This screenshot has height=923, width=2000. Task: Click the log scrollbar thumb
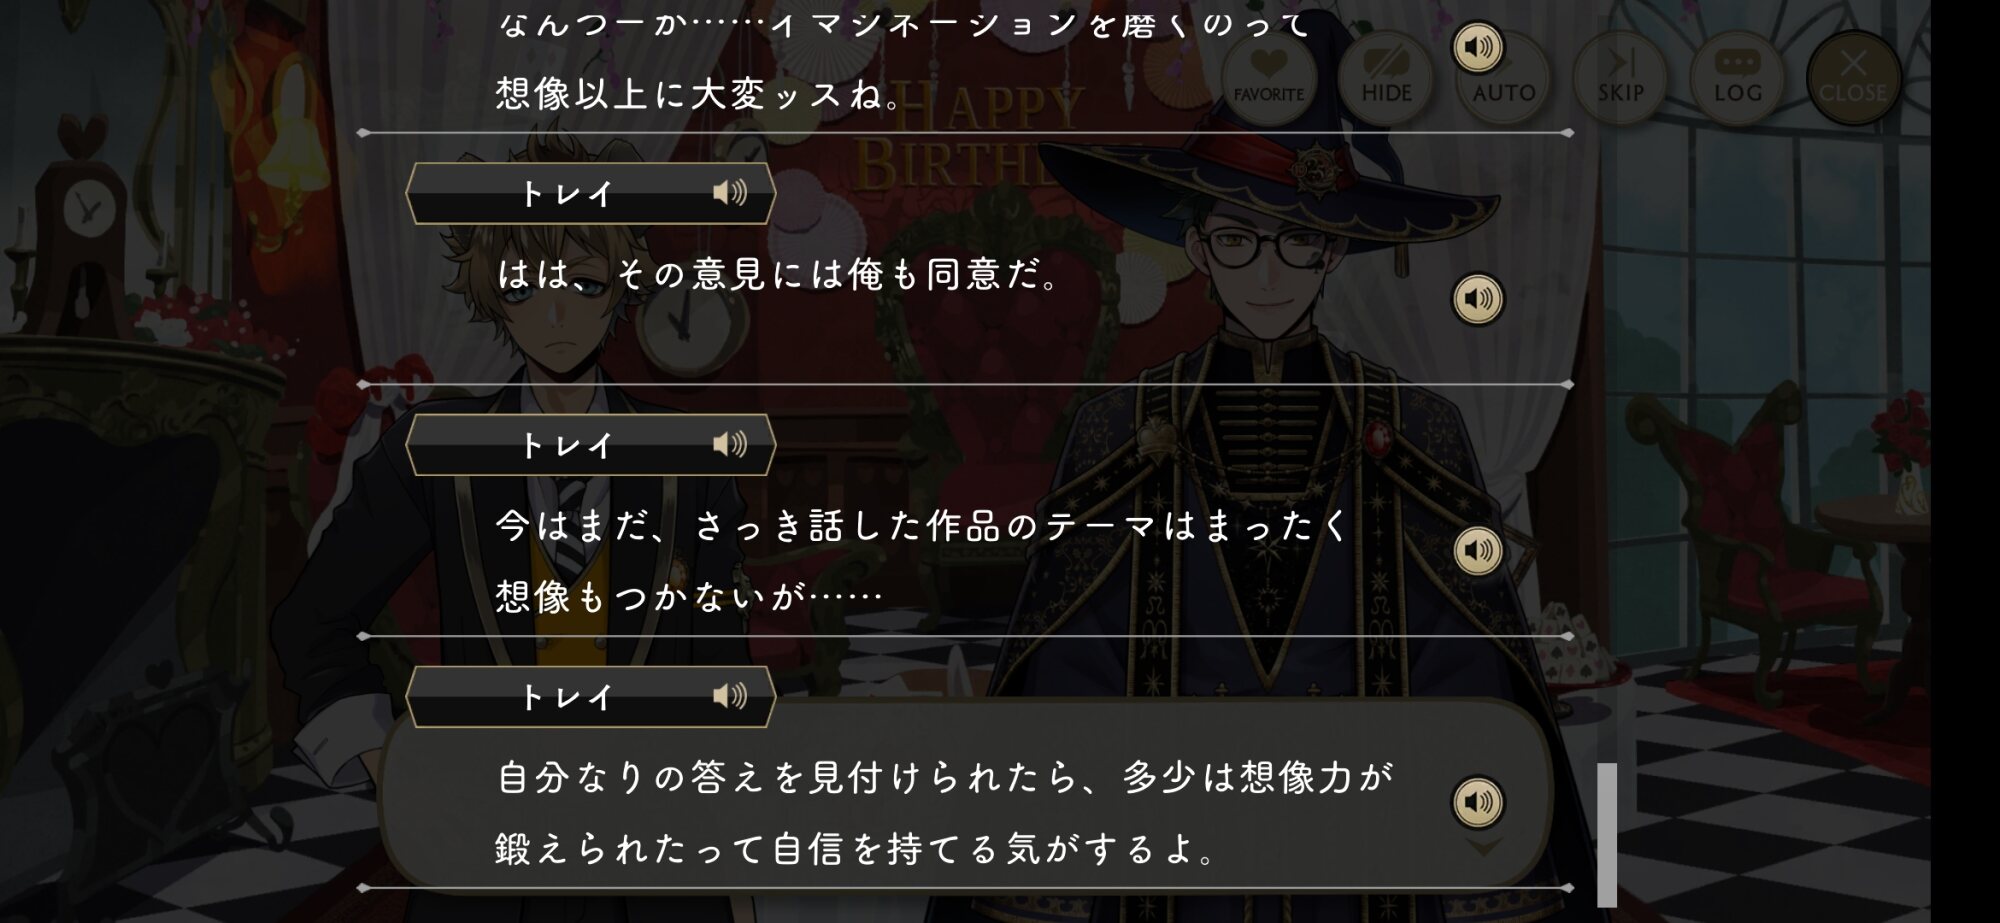1607,835
